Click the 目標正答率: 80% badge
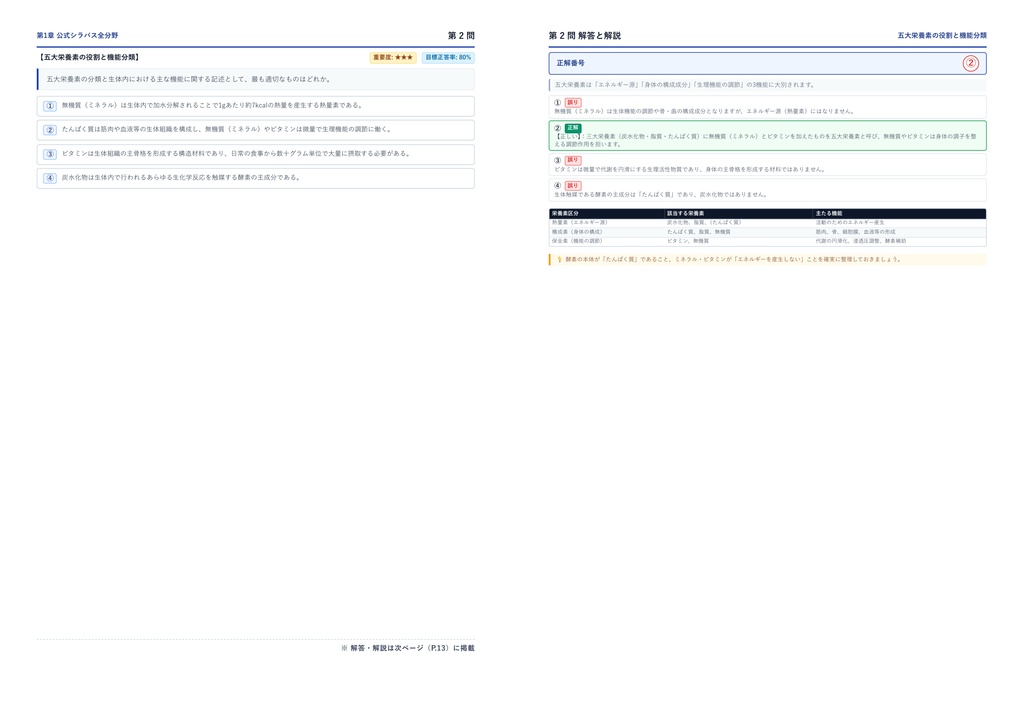Viewport: 1024px width, 724px height. pos(448,57)
